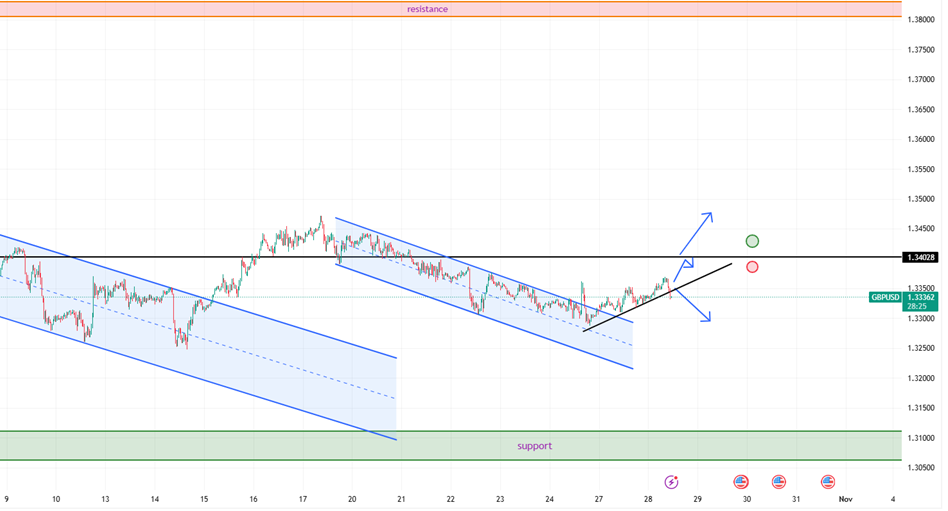Click 1.38000 on the price scale
The height and width of the screenshot is (511, 948).
921,19
